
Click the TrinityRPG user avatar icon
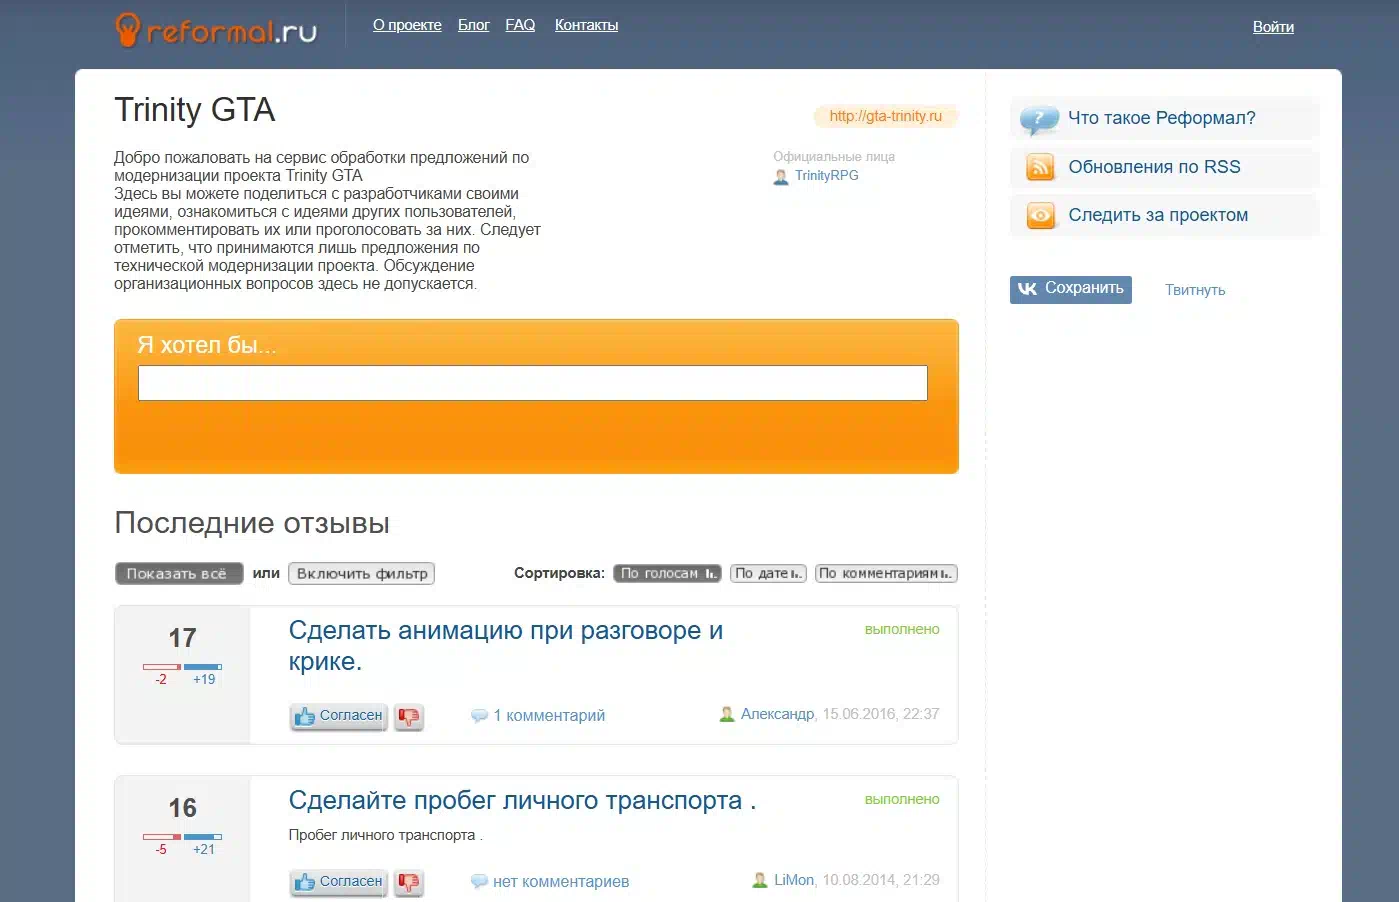click(781, 177)
